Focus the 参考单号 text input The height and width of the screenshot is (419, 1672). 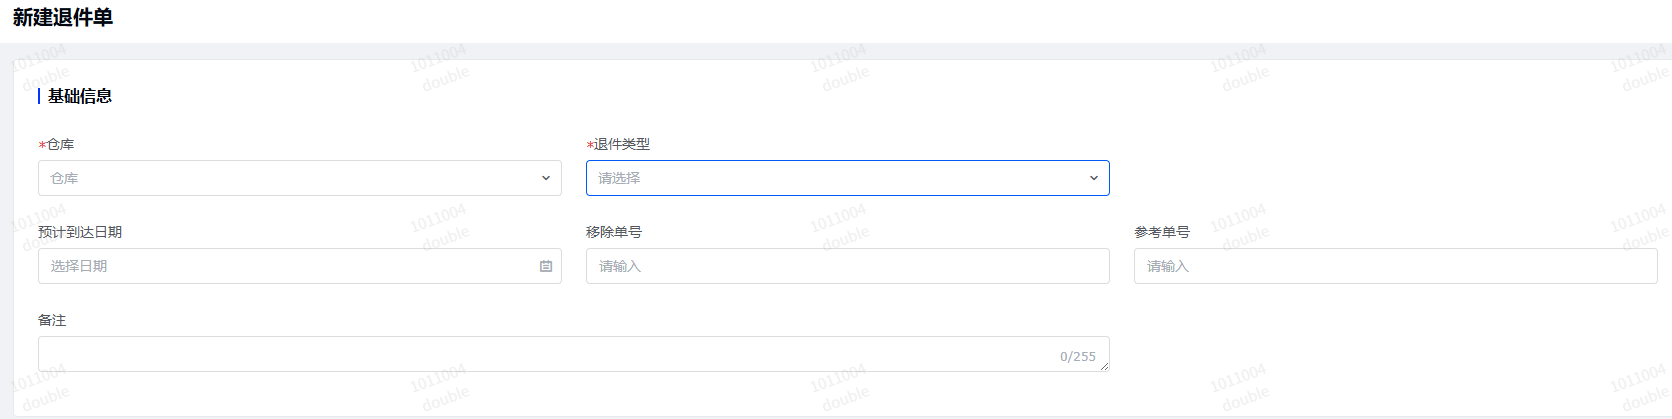pos(1394,266)
